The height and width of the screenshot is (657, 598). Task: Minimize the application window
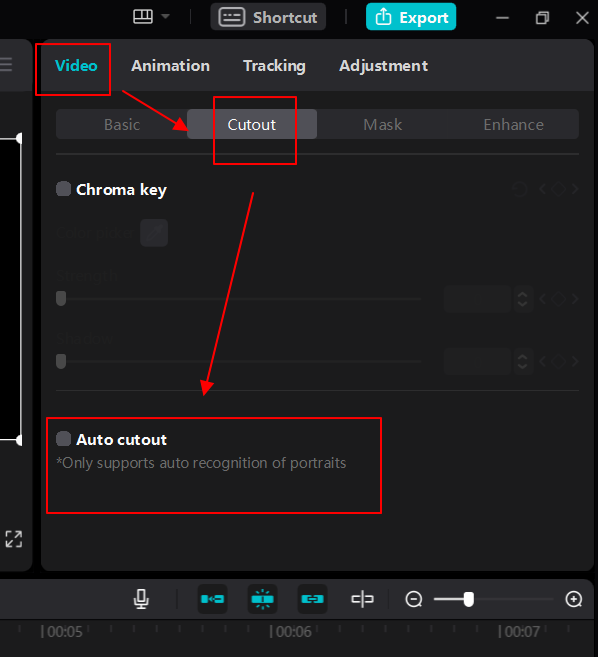[502, 18]
